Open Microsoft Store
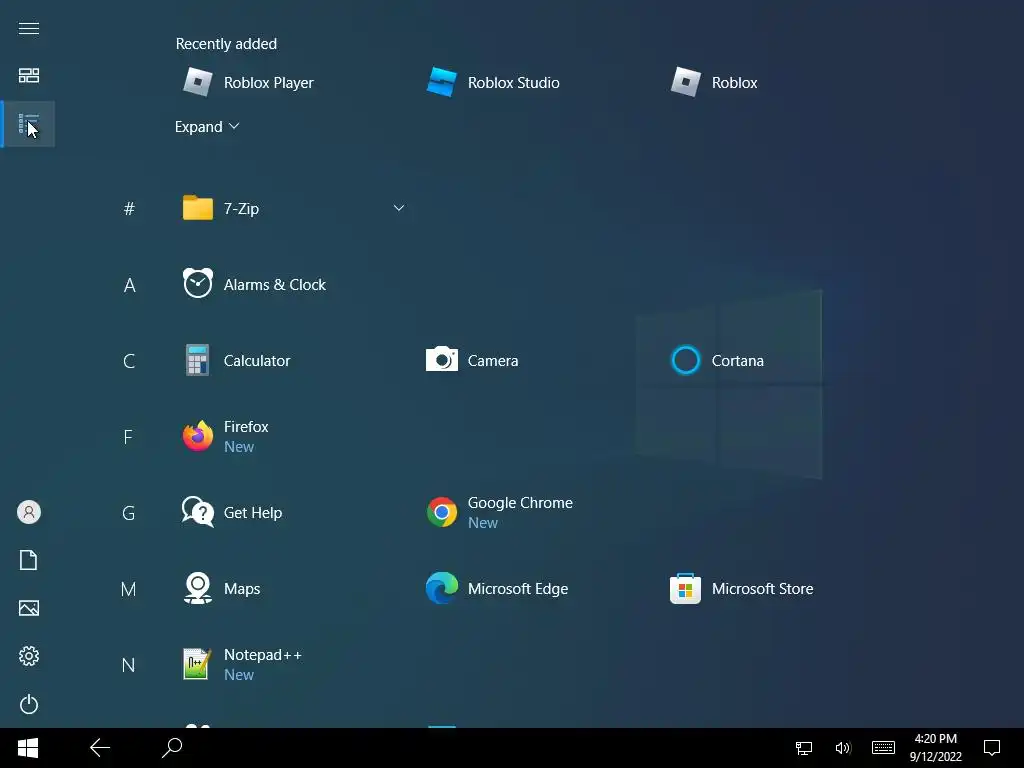1024x768 pixels. (742, 588)
